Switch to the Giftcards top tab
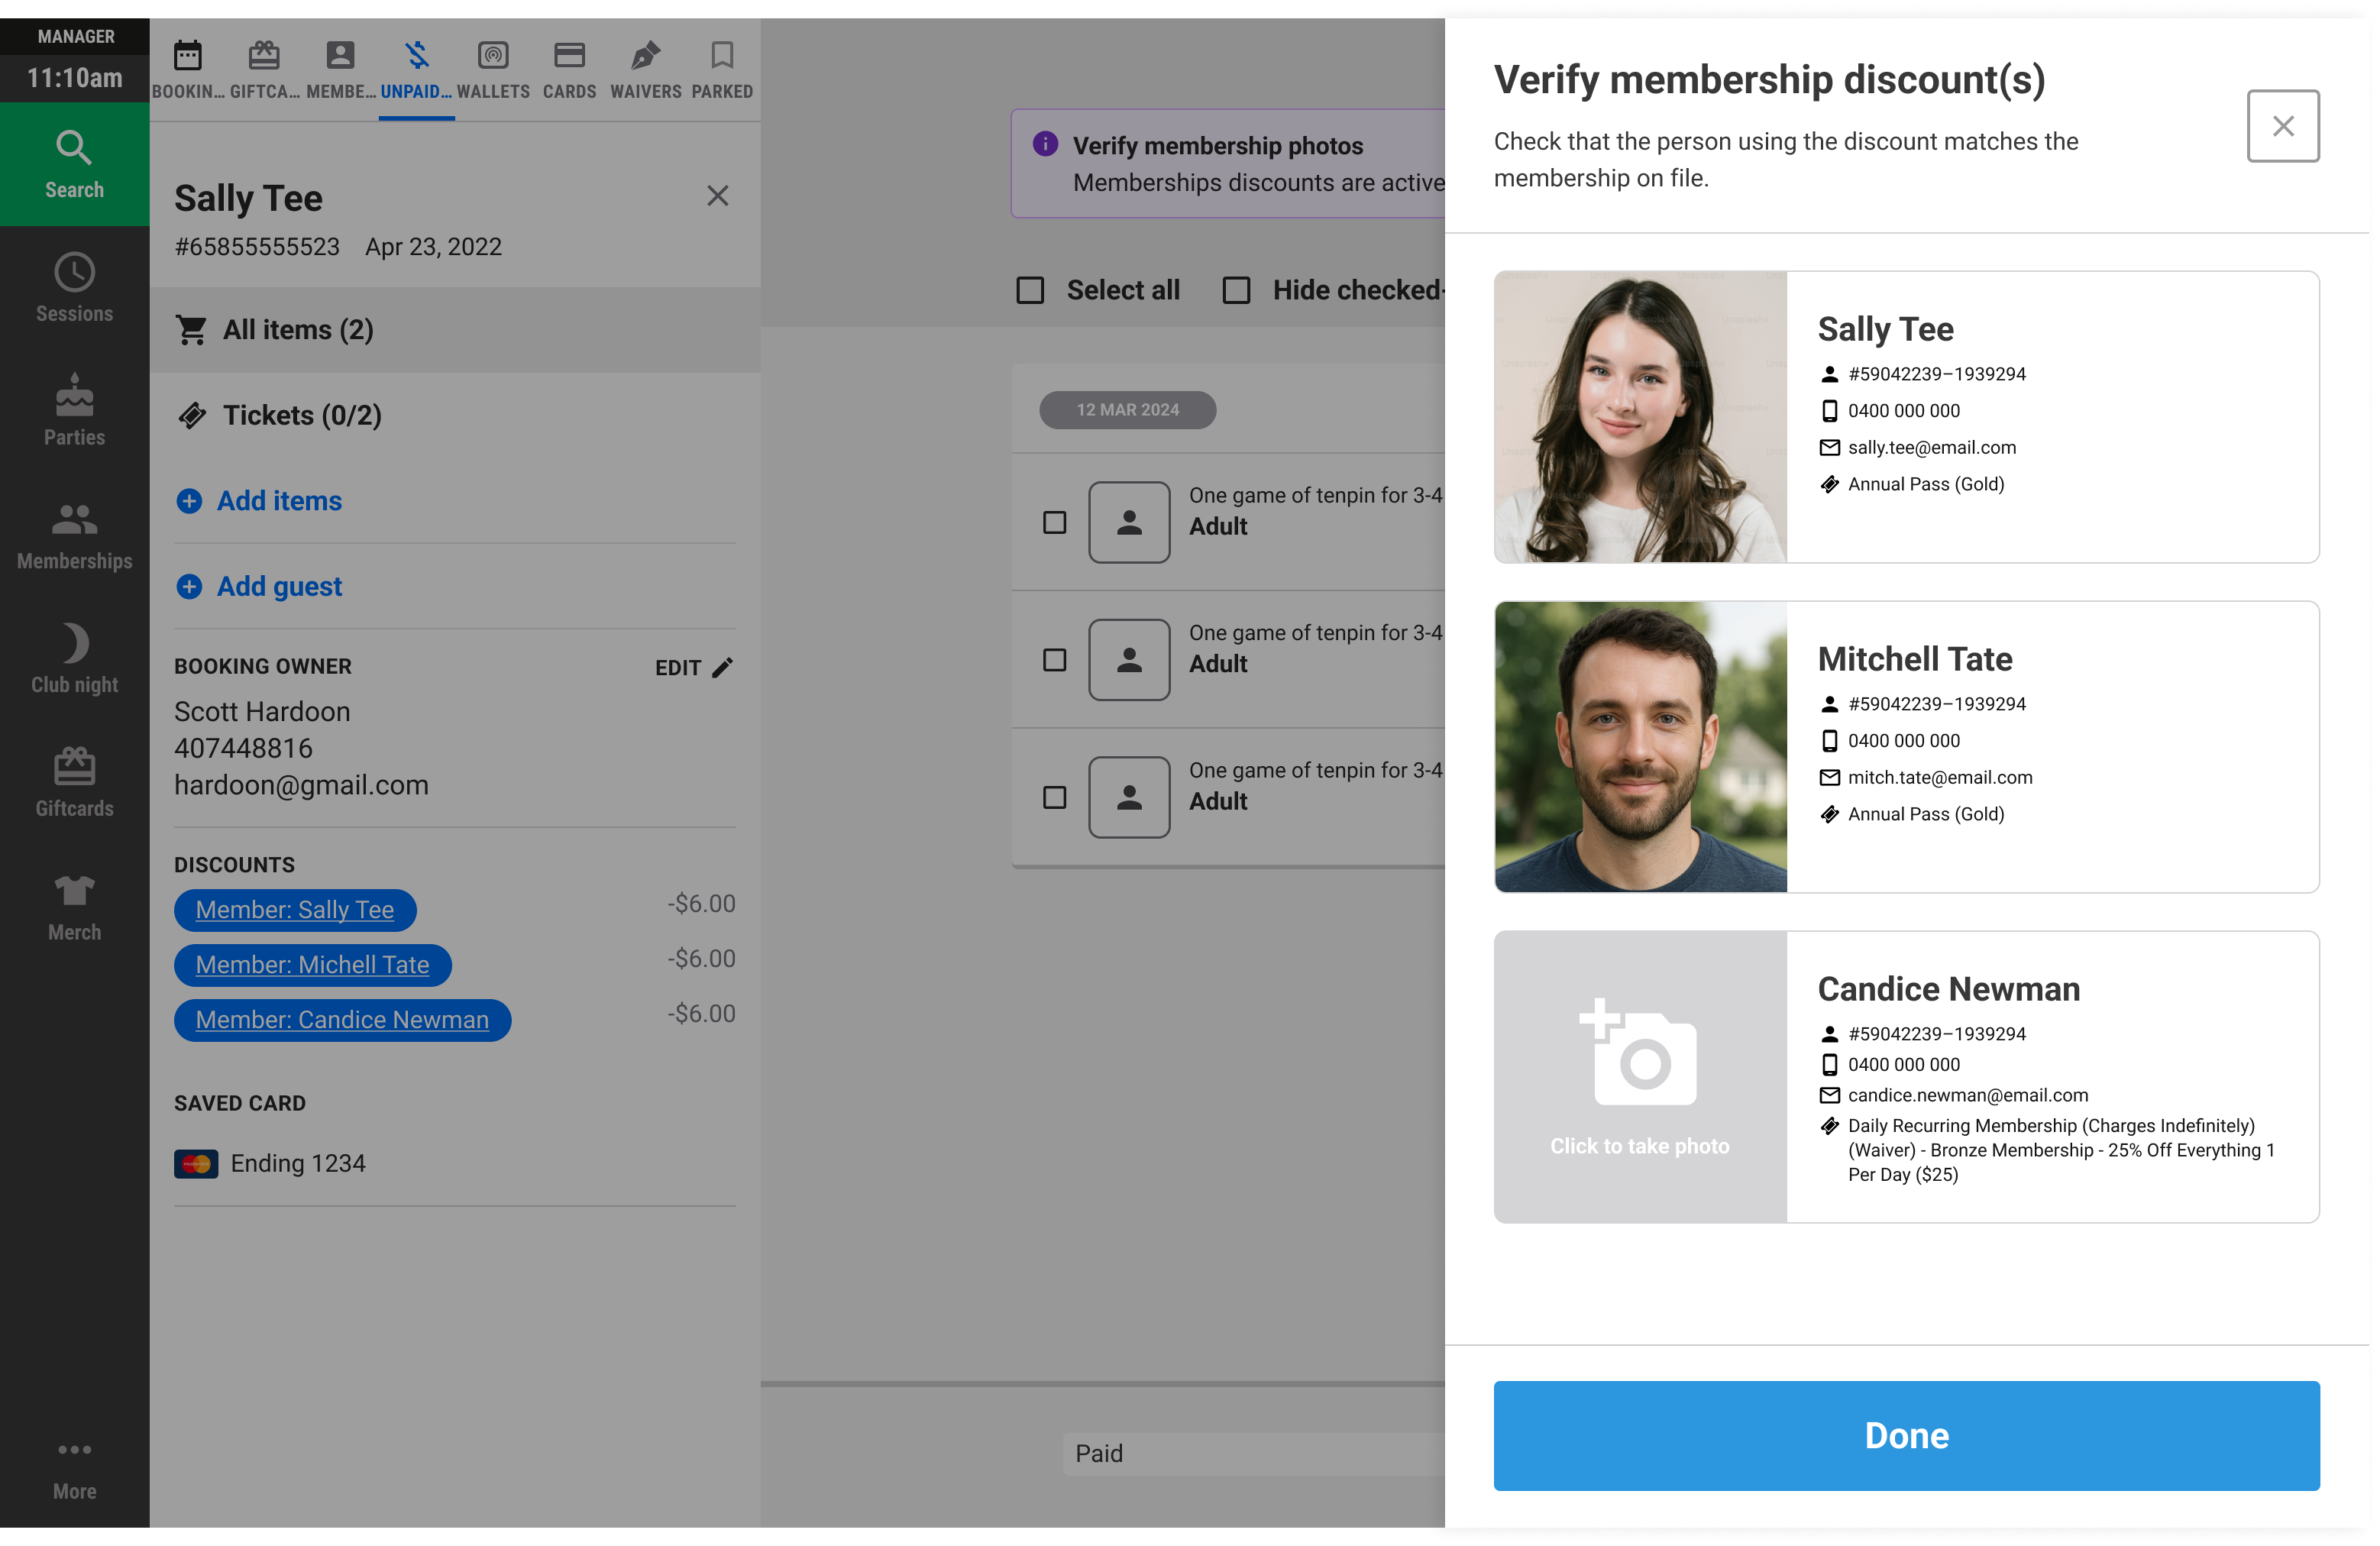This screenshot has width=2380, height=1546. coord(265,70)
